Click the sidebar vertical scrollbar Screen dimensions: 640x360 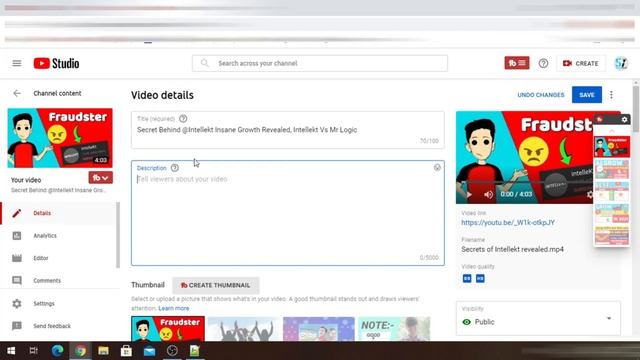(118, 235)
